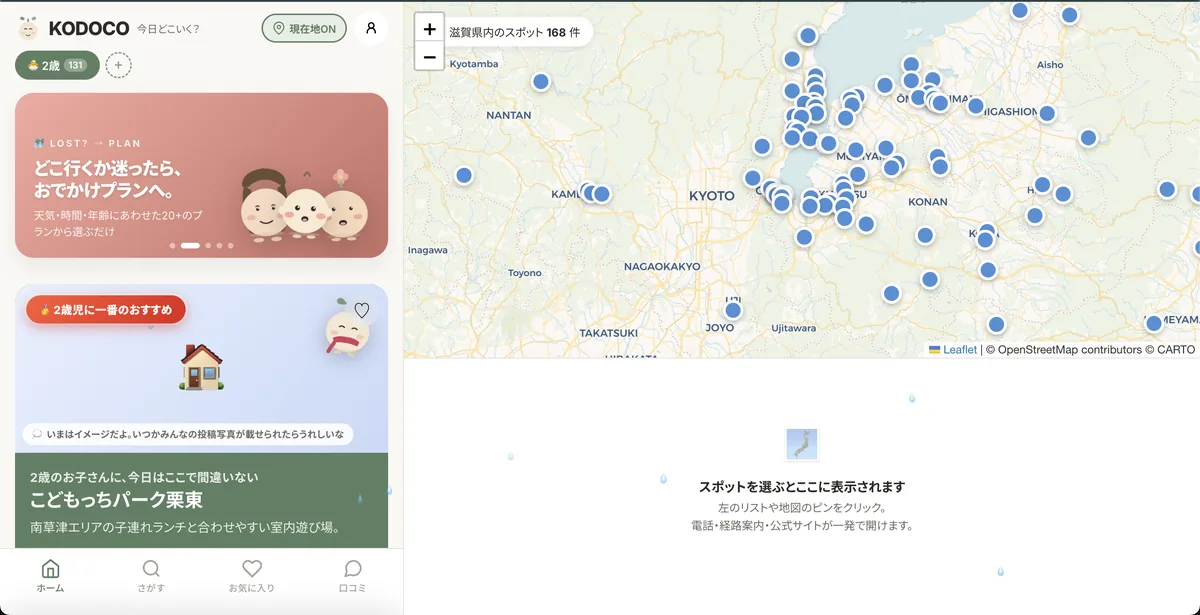The image size is (1200, 615).
Task: Click the KYOTO city label on map
Action: [712, 196]
